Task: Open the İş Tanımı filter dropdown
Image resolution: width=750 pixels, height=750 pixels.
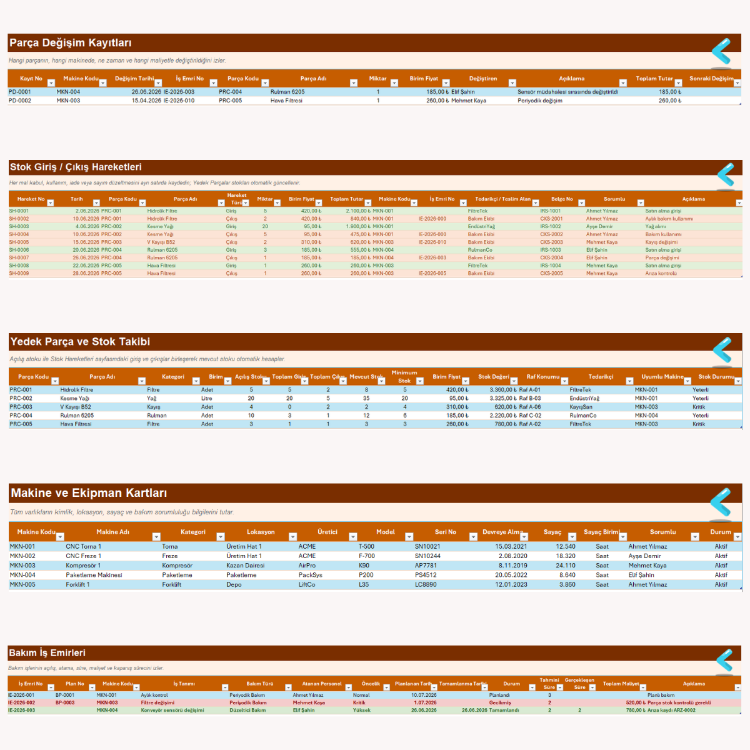Action: click(x=225, y=687)
